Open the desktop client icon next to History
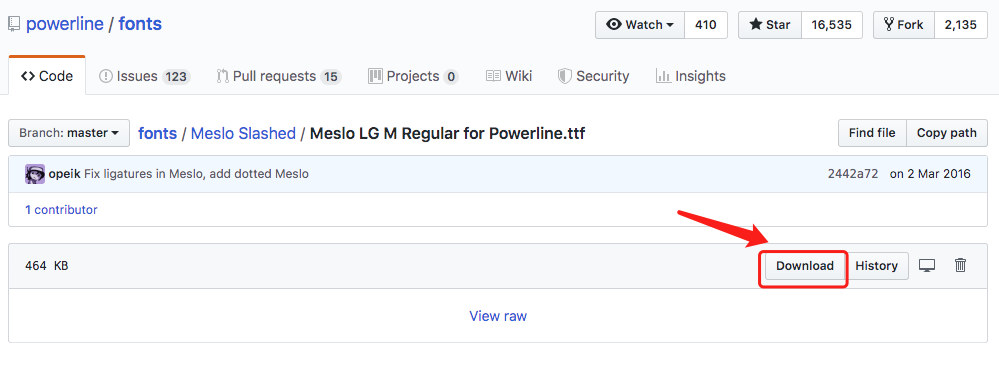The height and width of the screenshot is (366, 999). click(927, 266)
